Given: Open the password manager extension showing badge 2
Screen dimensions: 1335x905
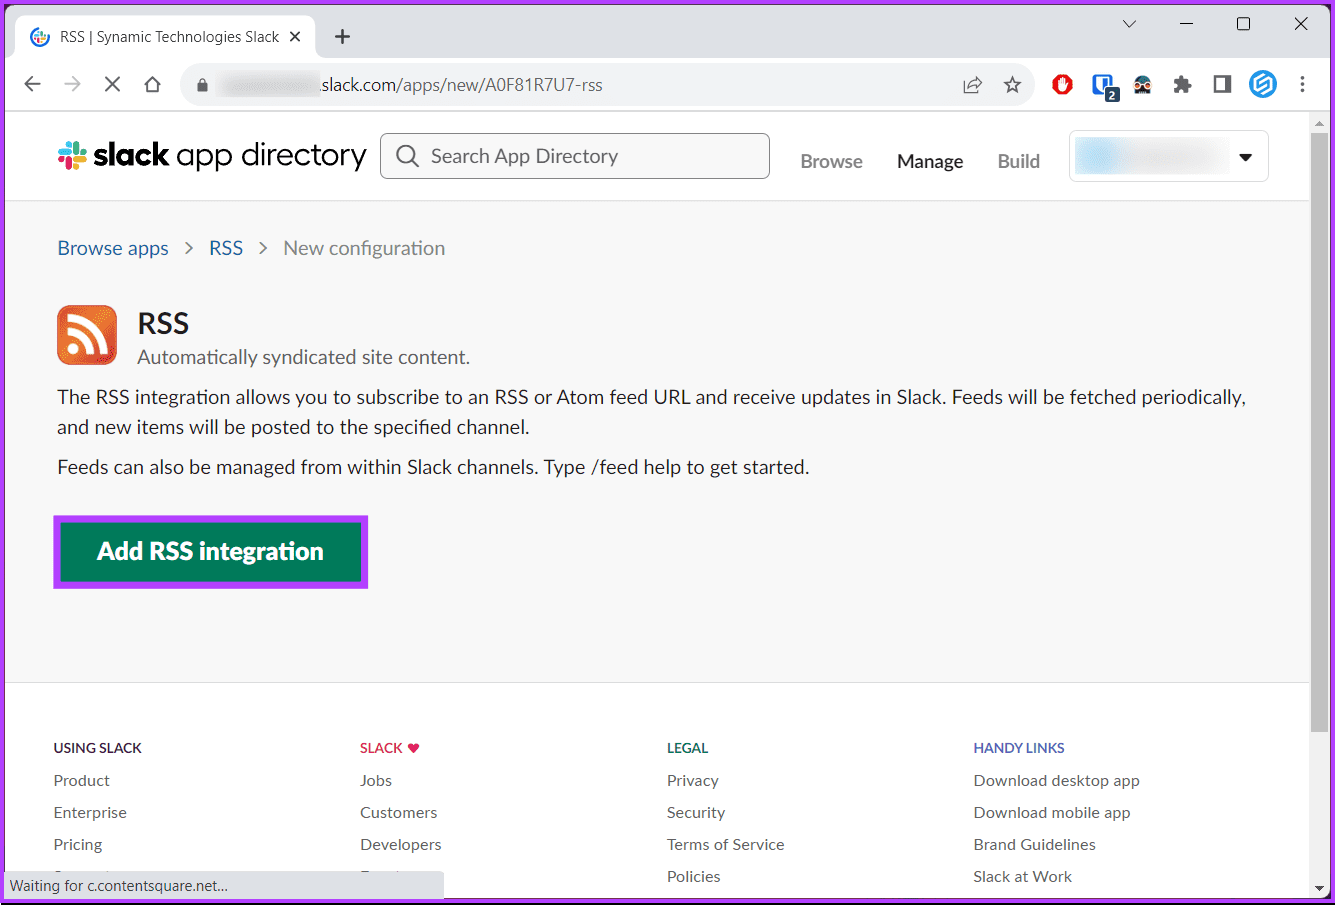Looking at the screenshot, I should 1102,85.
